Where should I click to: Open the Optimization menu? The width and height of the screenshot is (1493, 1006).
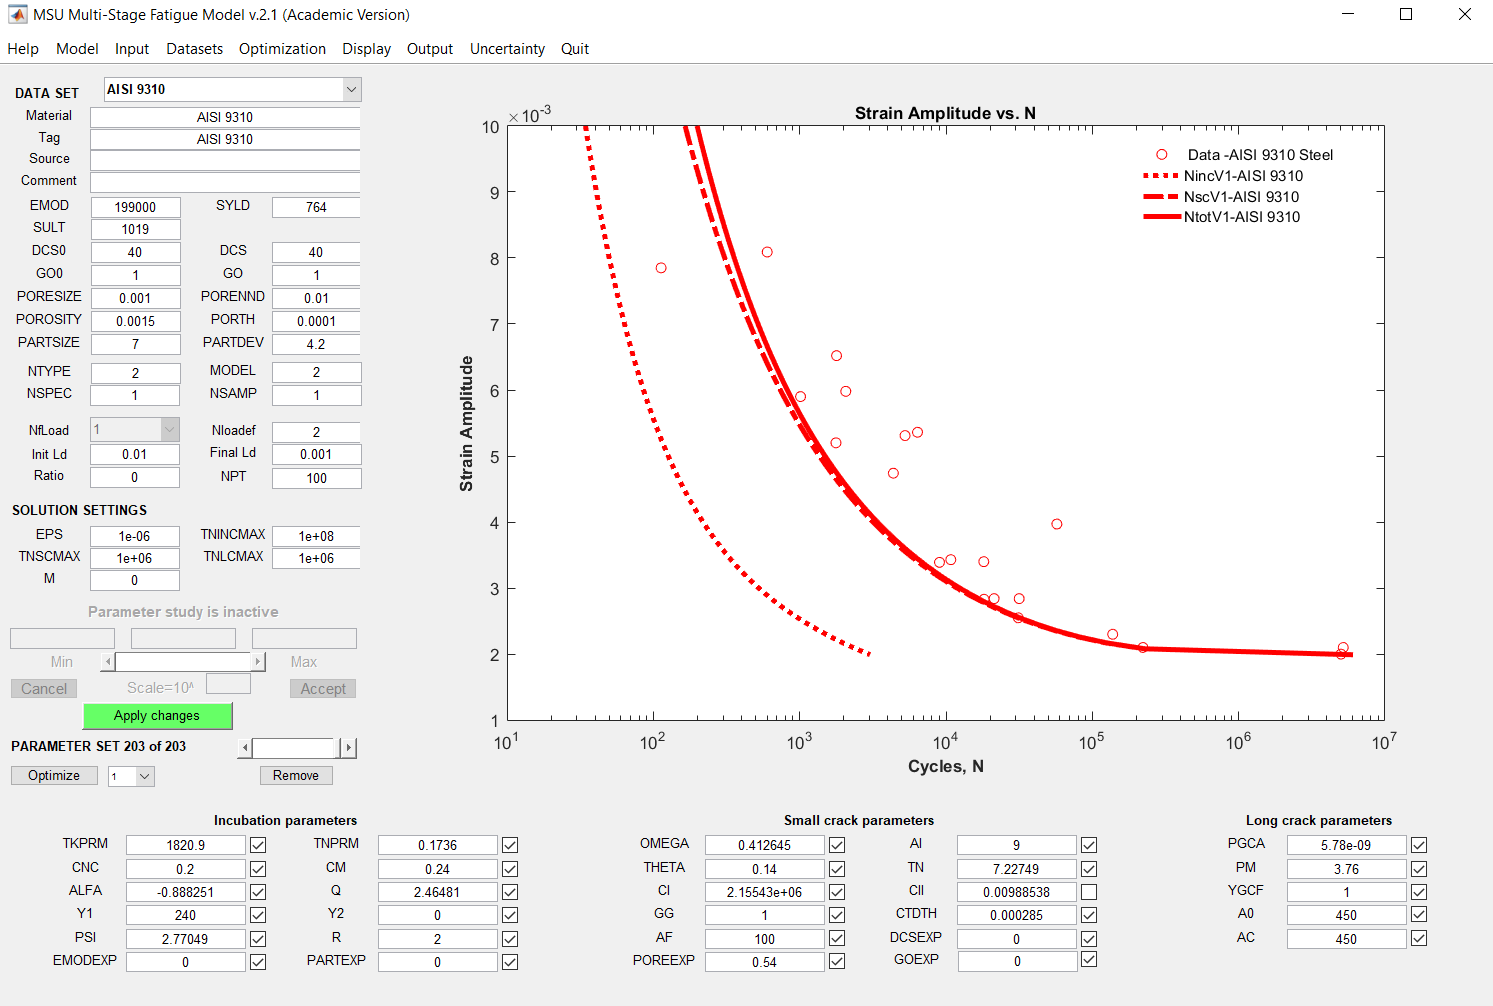[x=282, y=49]
